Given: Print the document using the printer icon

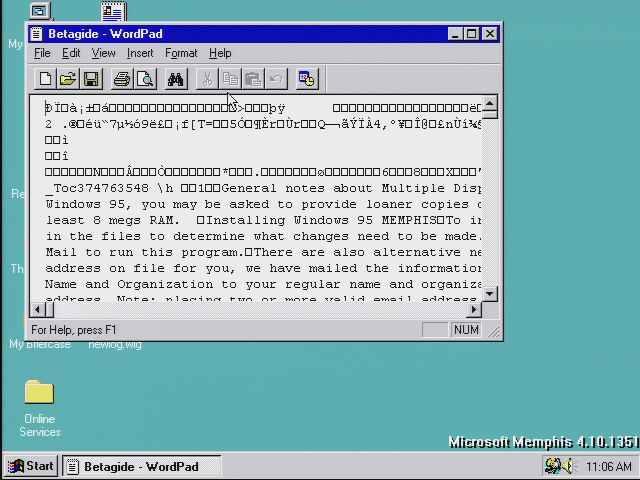Looking at the screenshot, I should coord(122,79).
